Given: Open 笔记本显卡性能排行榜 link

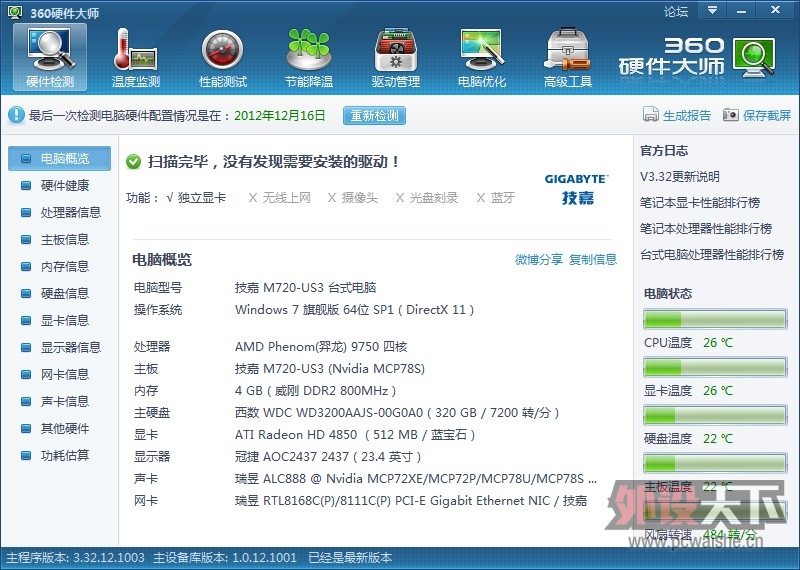Looking at the screenshot, I should tap(700, 203).
